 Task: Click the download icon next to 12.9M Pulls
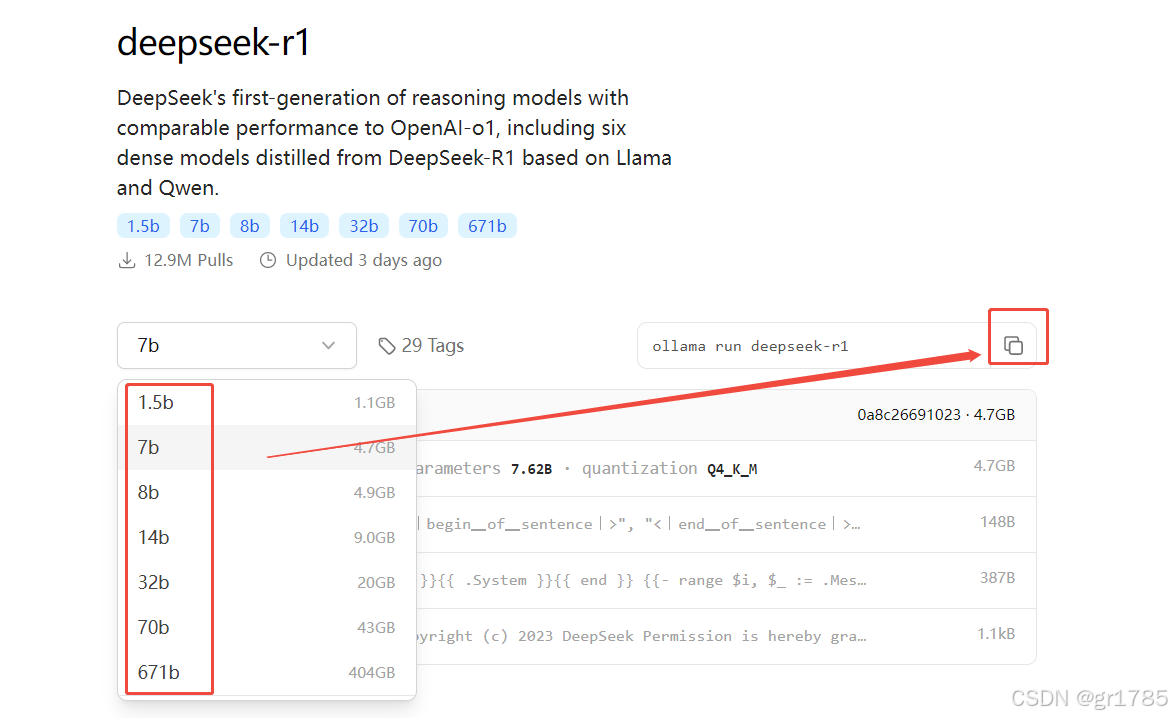(x=127, y=260)
